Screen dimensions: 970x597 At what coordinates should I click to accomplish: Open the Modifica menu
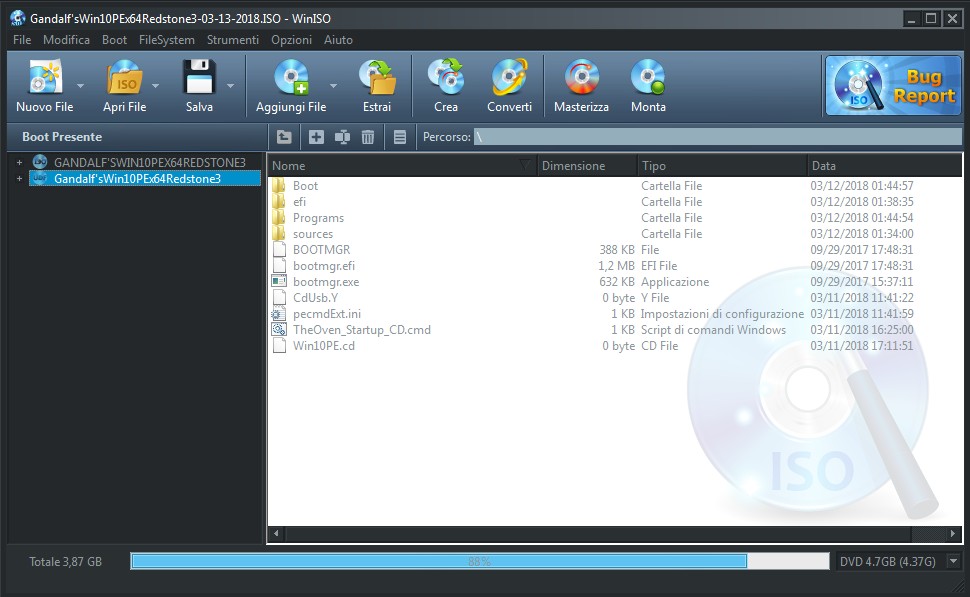66,40
